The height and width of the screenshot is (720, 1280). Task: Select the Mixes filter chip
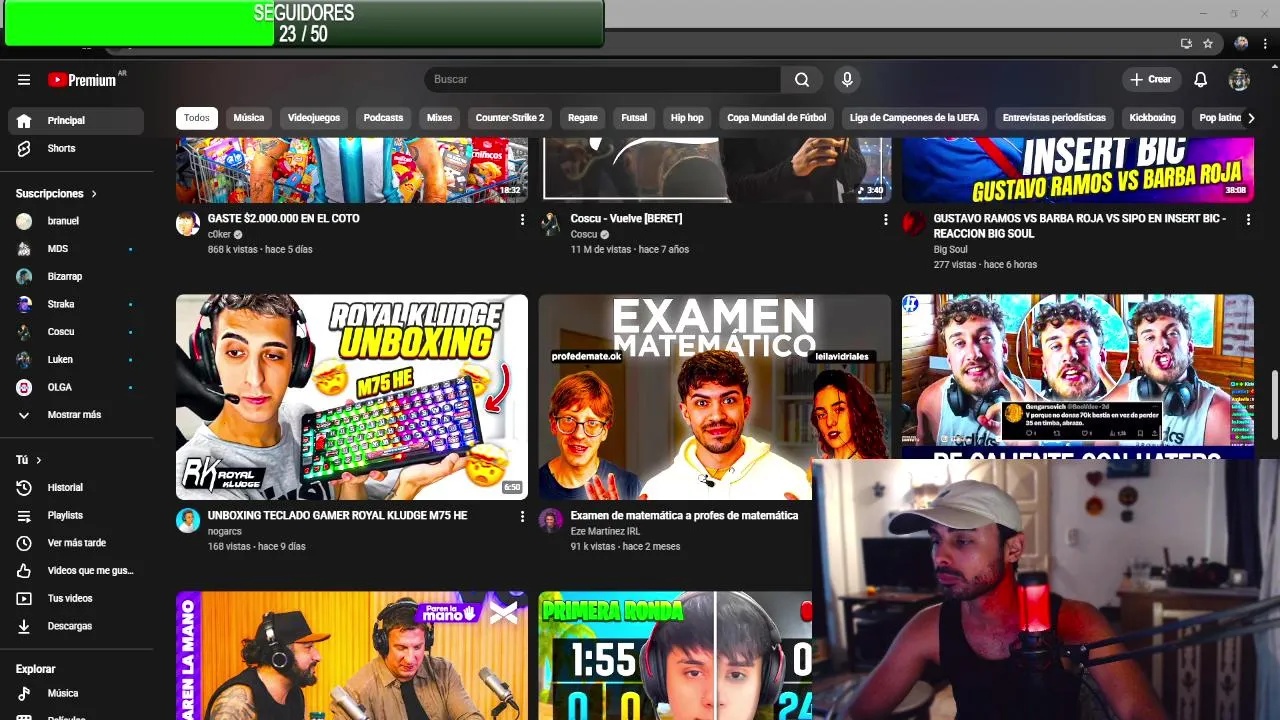click(x=439, y=118)
